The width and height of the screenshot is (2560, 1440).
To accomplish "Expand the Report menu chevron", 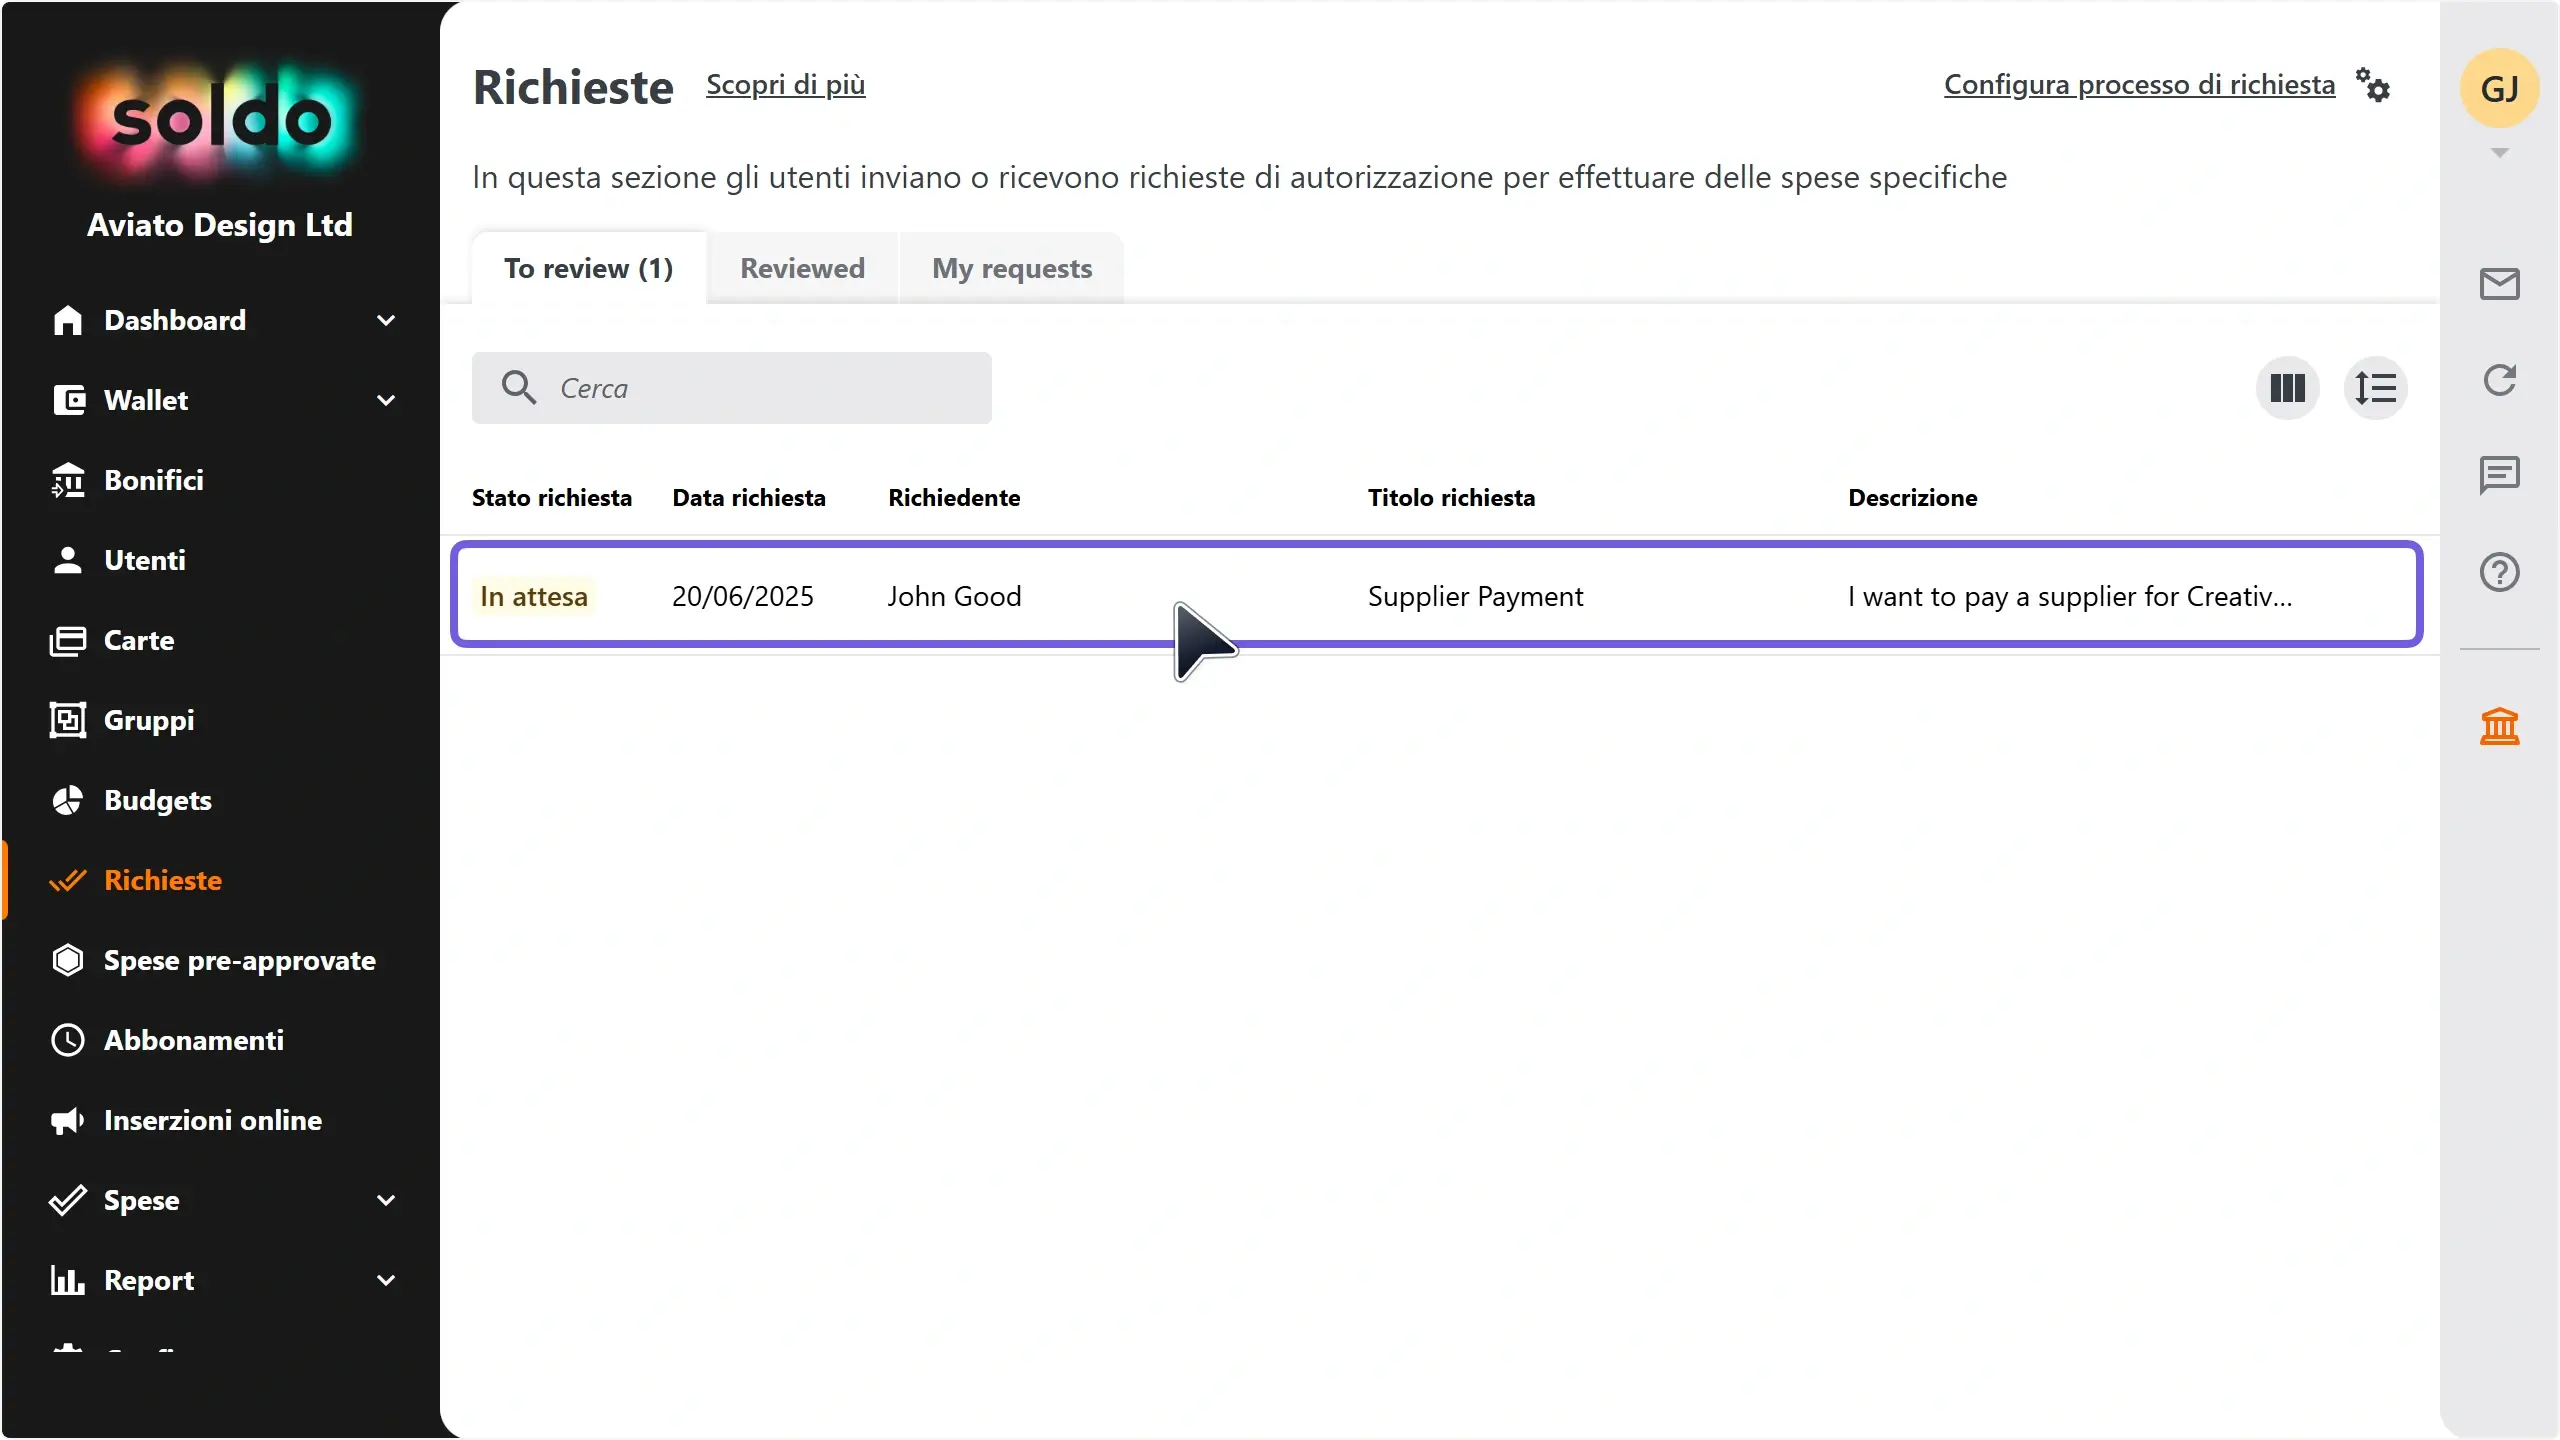I will click(x=386, y=1280).
